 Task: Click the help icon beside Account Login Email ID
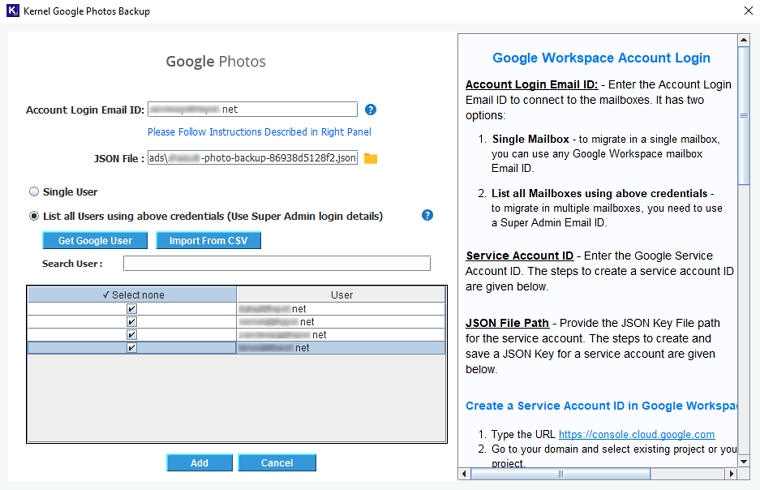(370, 110)
